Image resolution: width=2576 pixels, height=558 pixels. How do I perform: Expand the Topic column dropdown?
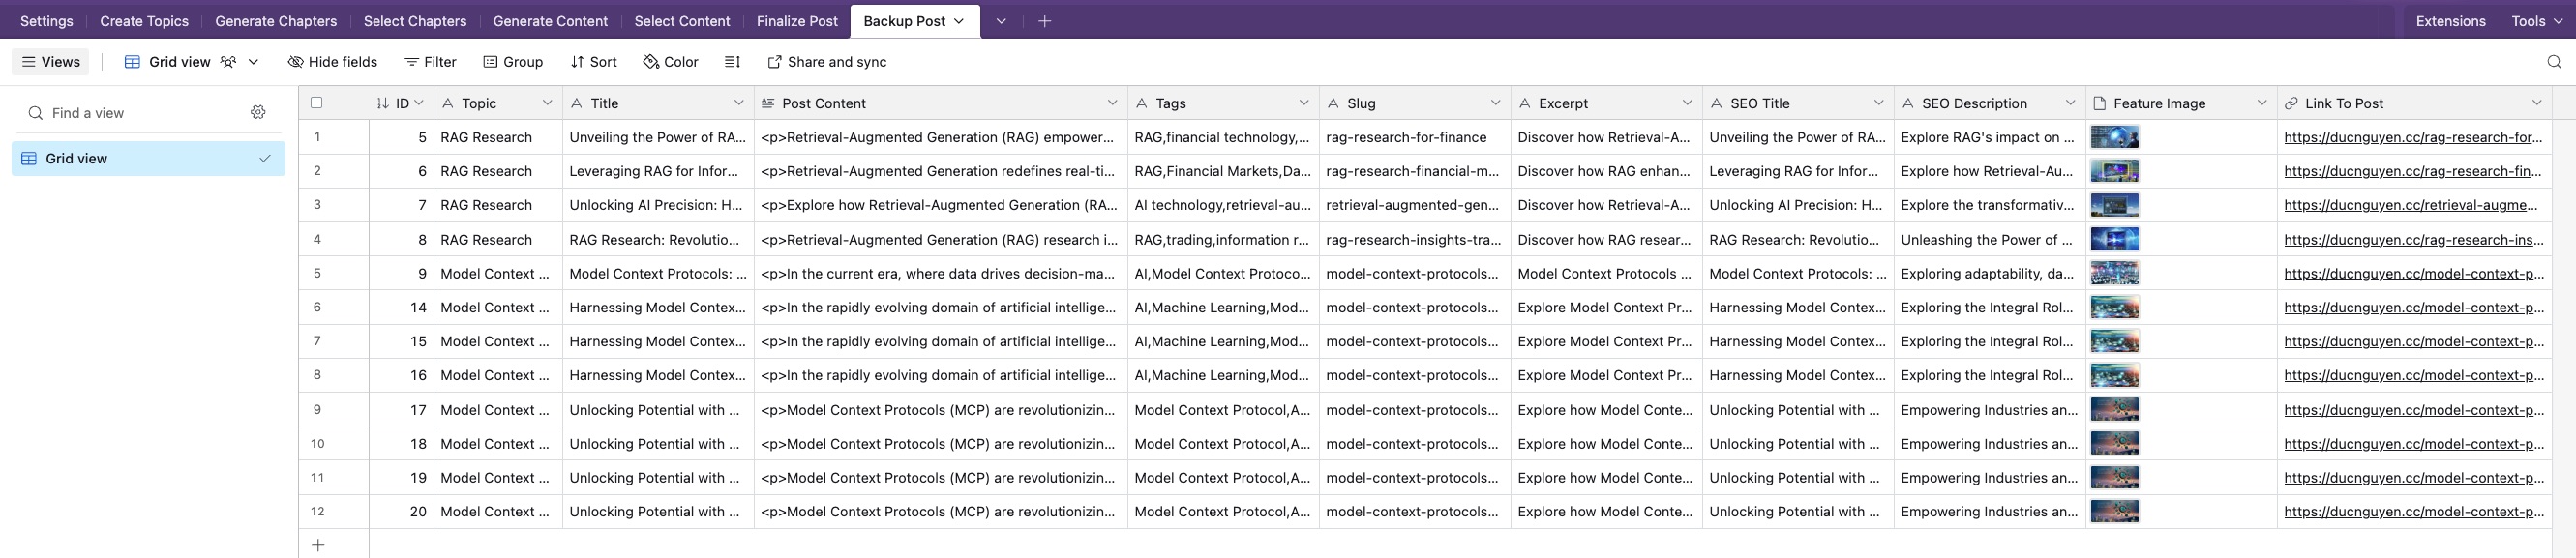[547, 103]
